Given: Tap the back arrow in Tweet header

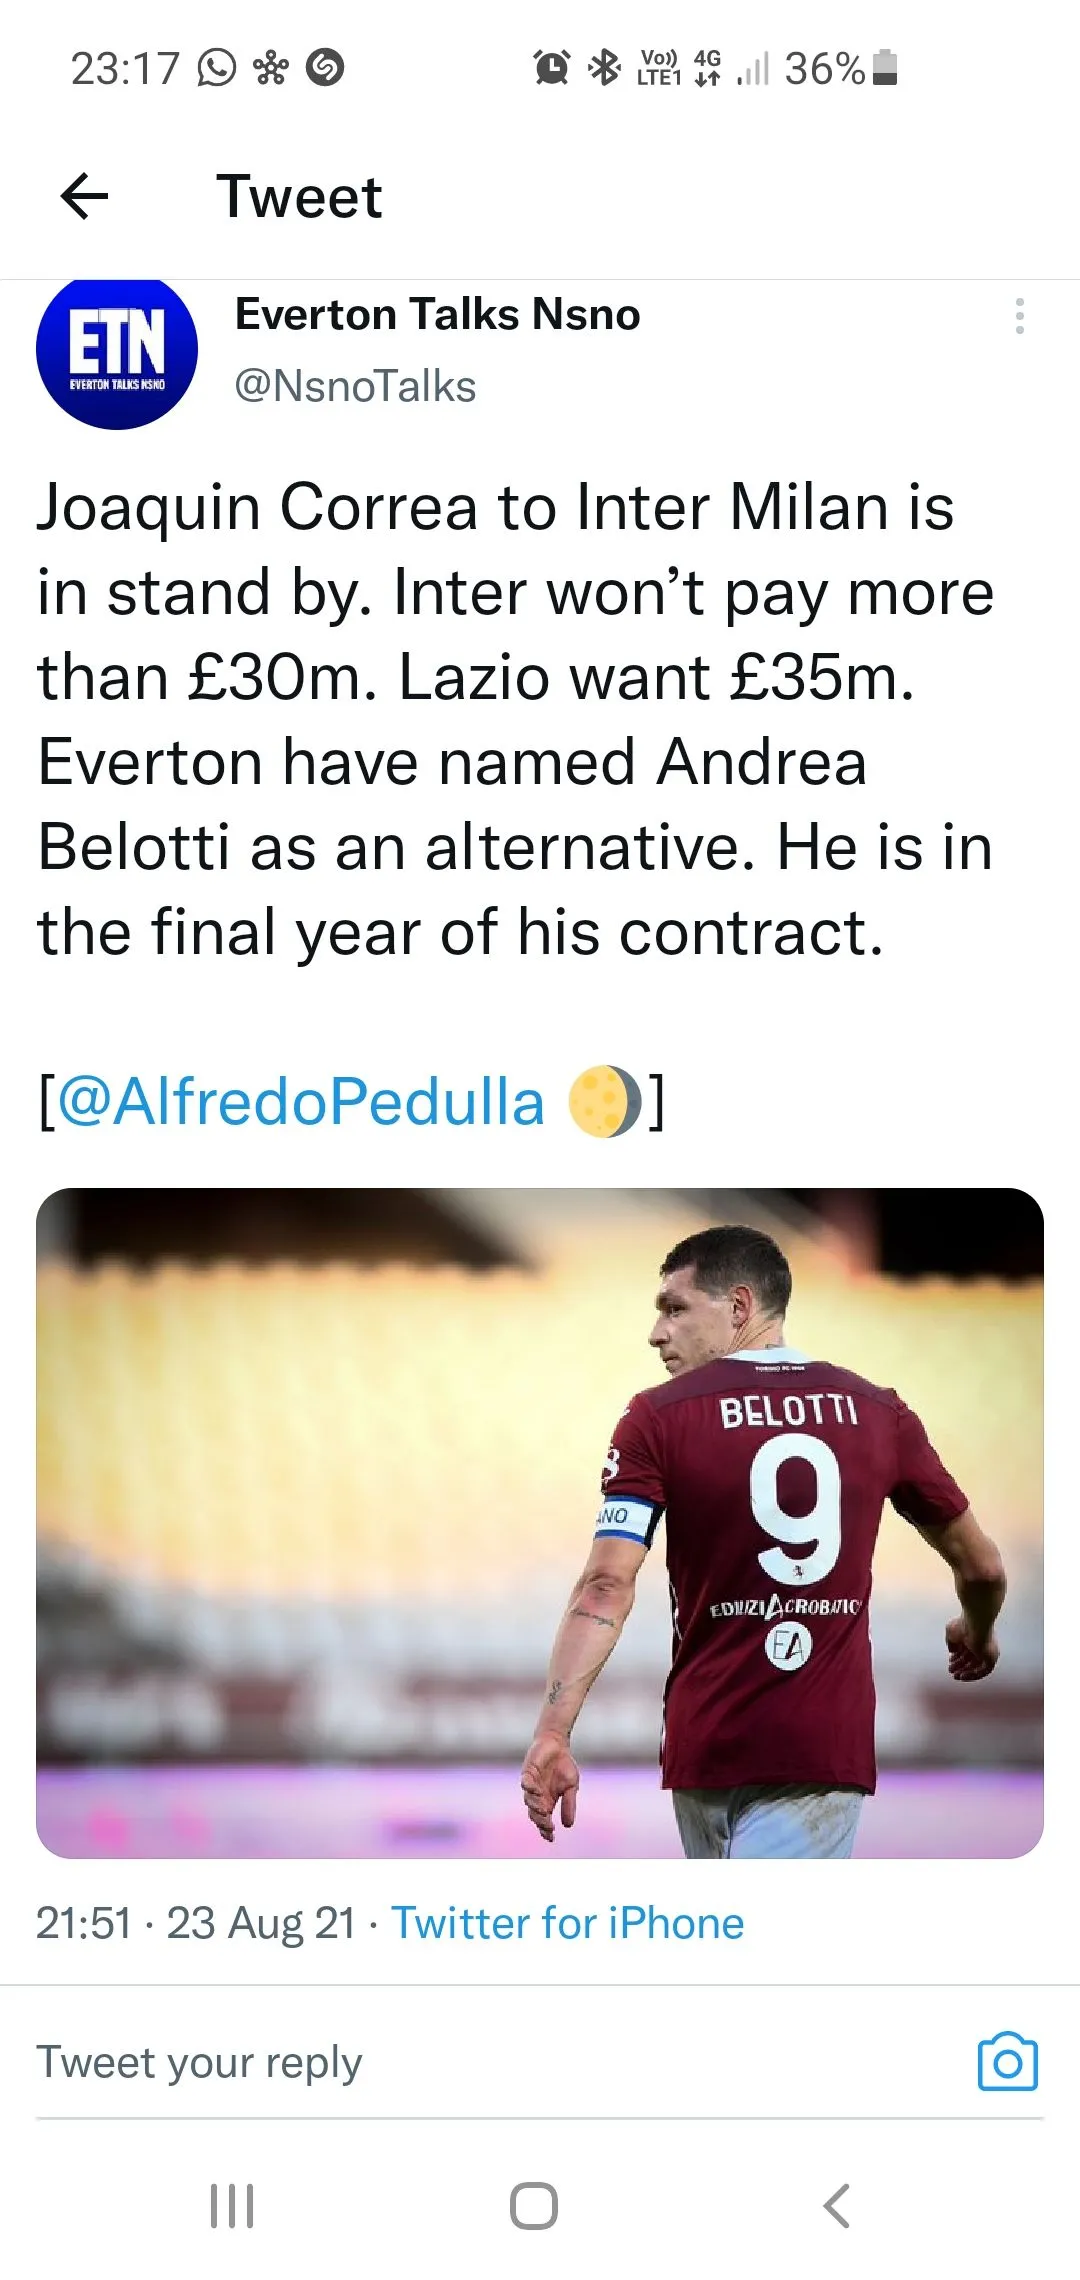Looking at the screenshot, I should (x=85, y=196).
